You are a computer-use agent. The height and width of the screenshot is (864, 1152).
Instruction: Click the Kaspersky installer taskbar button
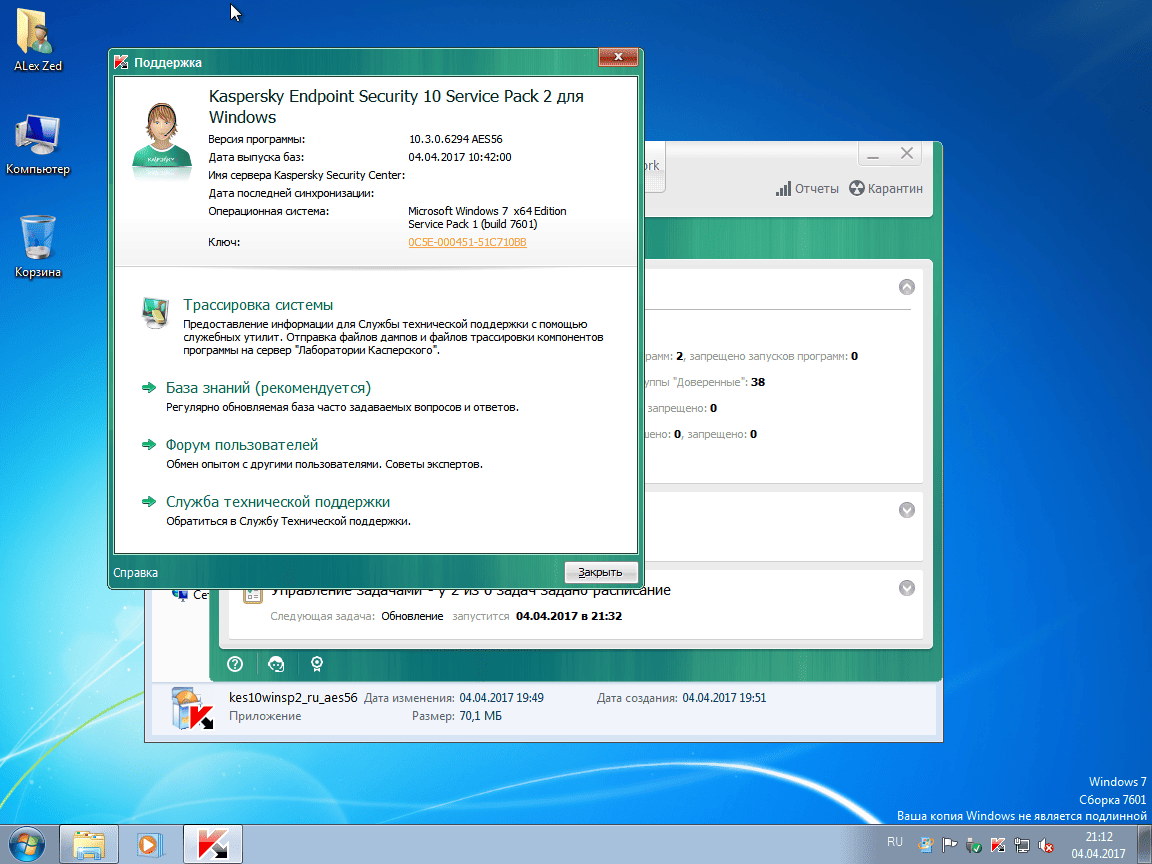tap(212, 845)
